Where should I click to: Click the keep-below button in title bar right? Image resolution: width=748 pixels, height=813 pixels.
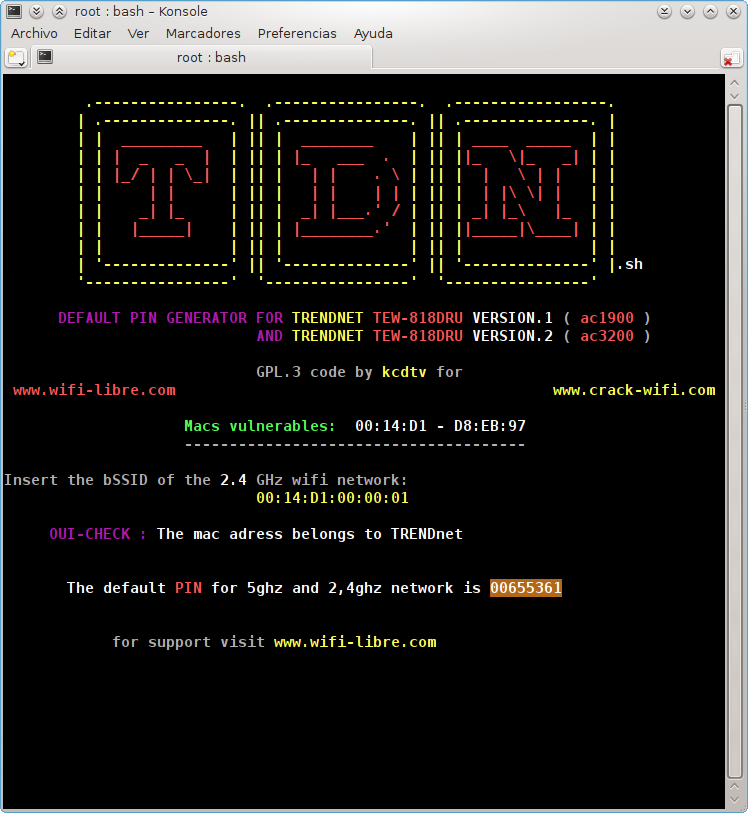pyautogui.click(x=665, y=11)
